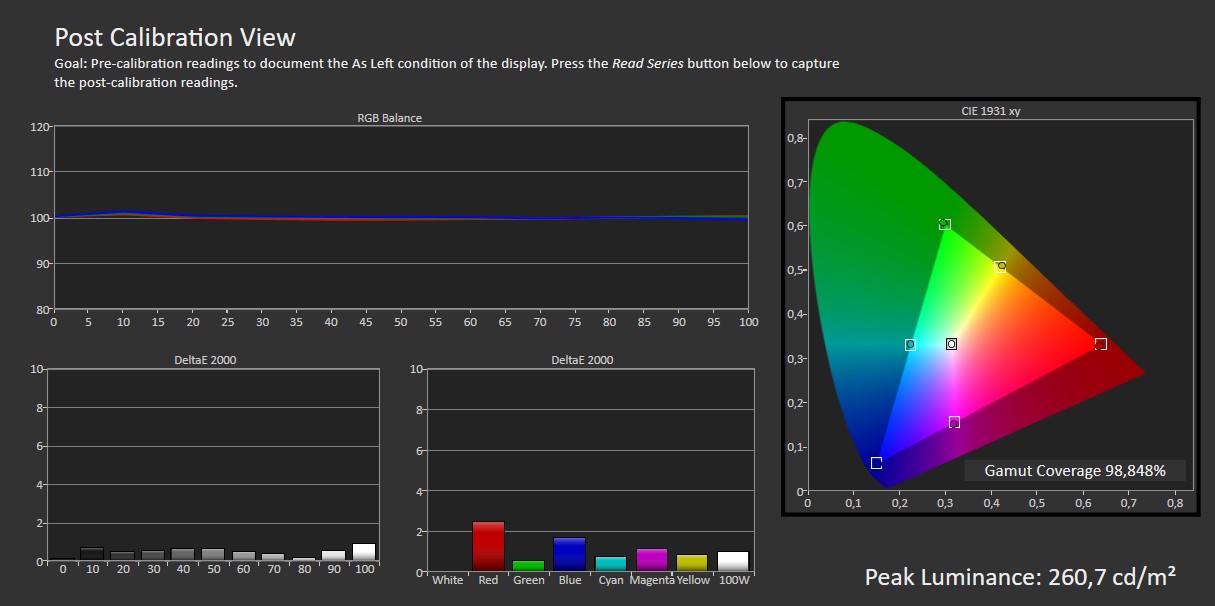1215x606 pixels.
Task: Click the Magenta label on color DeltaE axis
Action: [x=651, y=580]
